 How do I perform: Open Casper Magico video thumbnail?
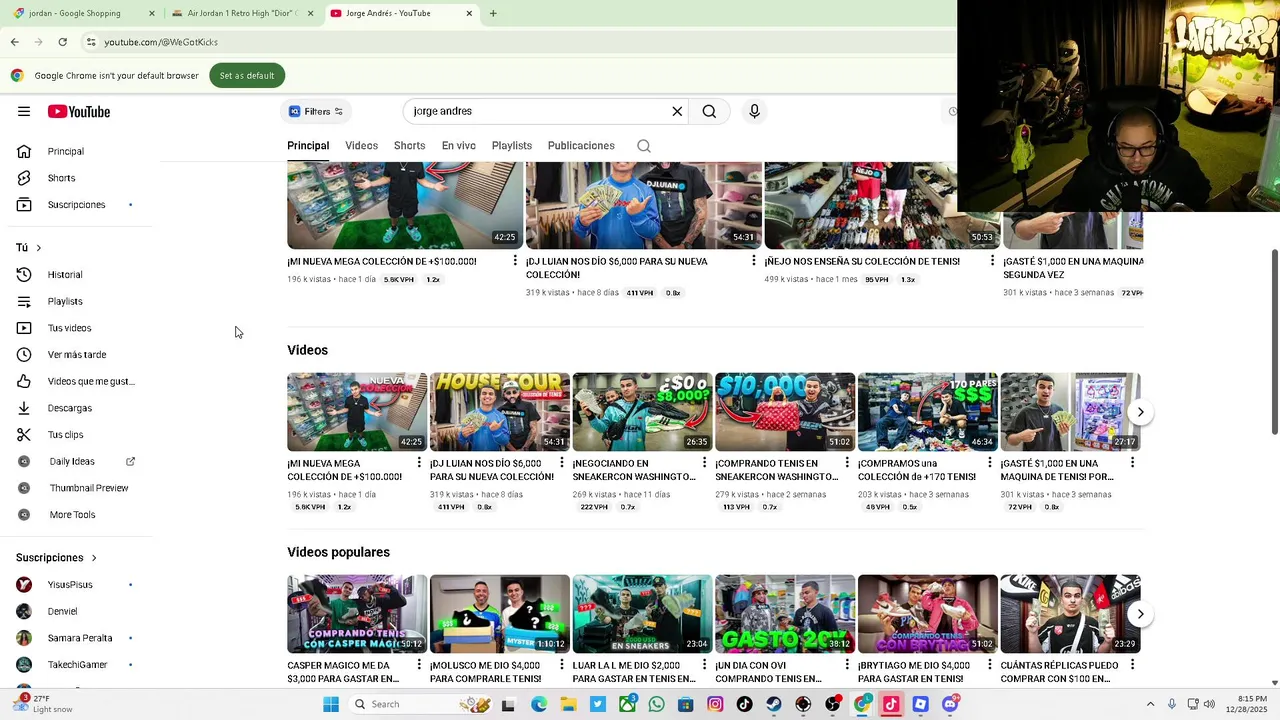pos(357,614)
